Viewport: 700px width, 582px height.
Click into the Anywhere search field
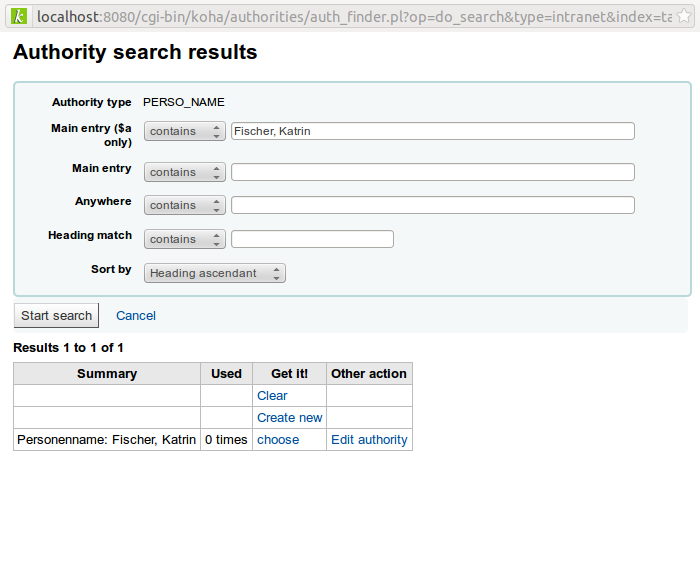tap(432, 205)
